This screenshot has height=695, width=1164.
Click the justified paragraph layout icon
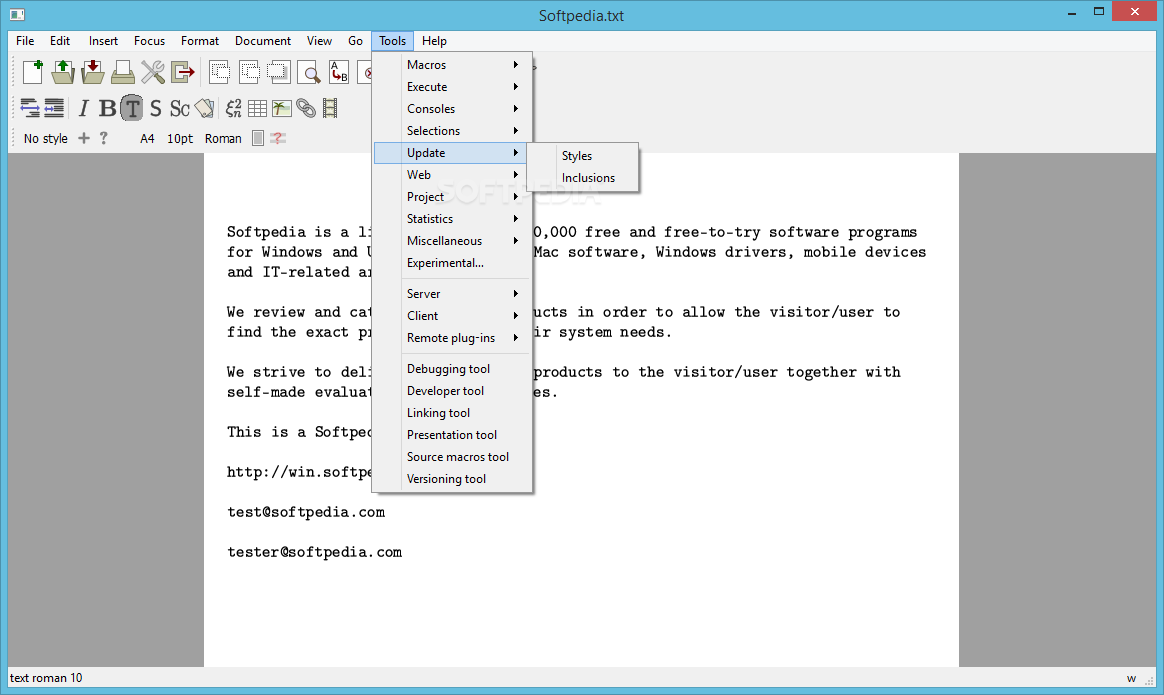[54, 108]
